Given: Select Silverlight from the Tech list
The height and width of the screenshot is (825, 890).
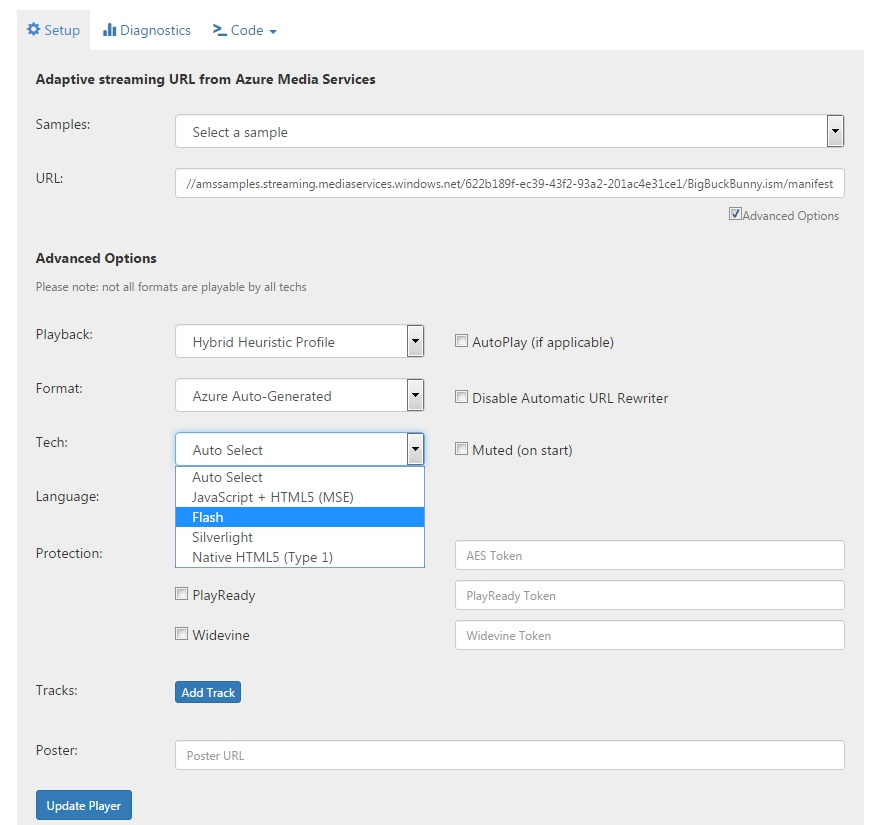Looking at the screenshot, I should [x=223, y=537].
